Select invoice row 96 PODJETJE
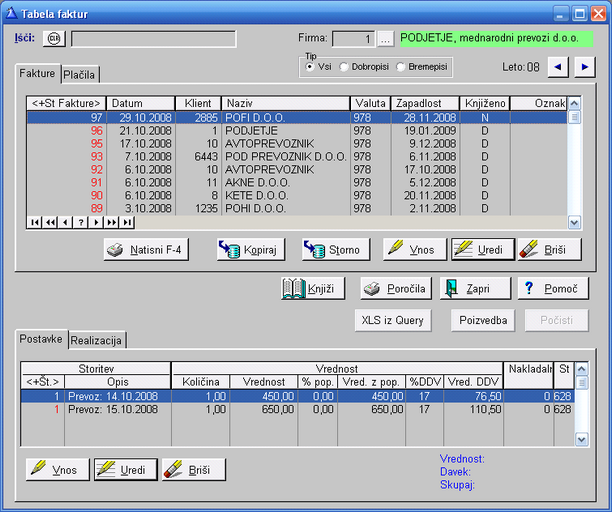 point(297,131)
